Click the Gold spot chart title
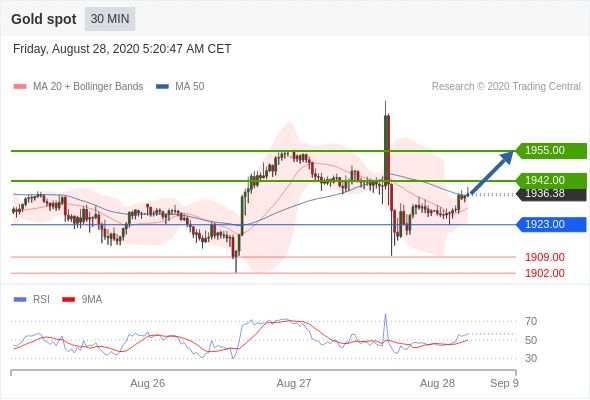Viewport: 590px width, 400px height. (44, 19)
